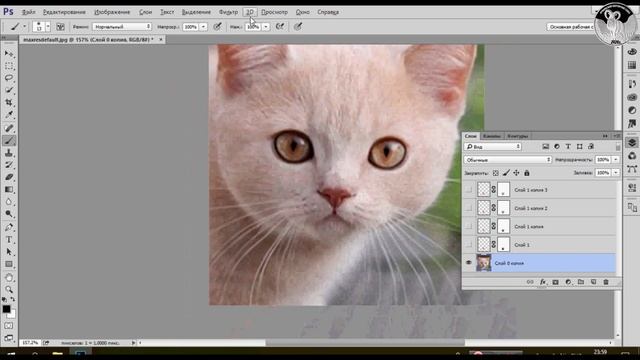Show Слой 1 копия 3 layer visibility
Viewport: 640px width, 360px height.
click(x=469, y=190)
